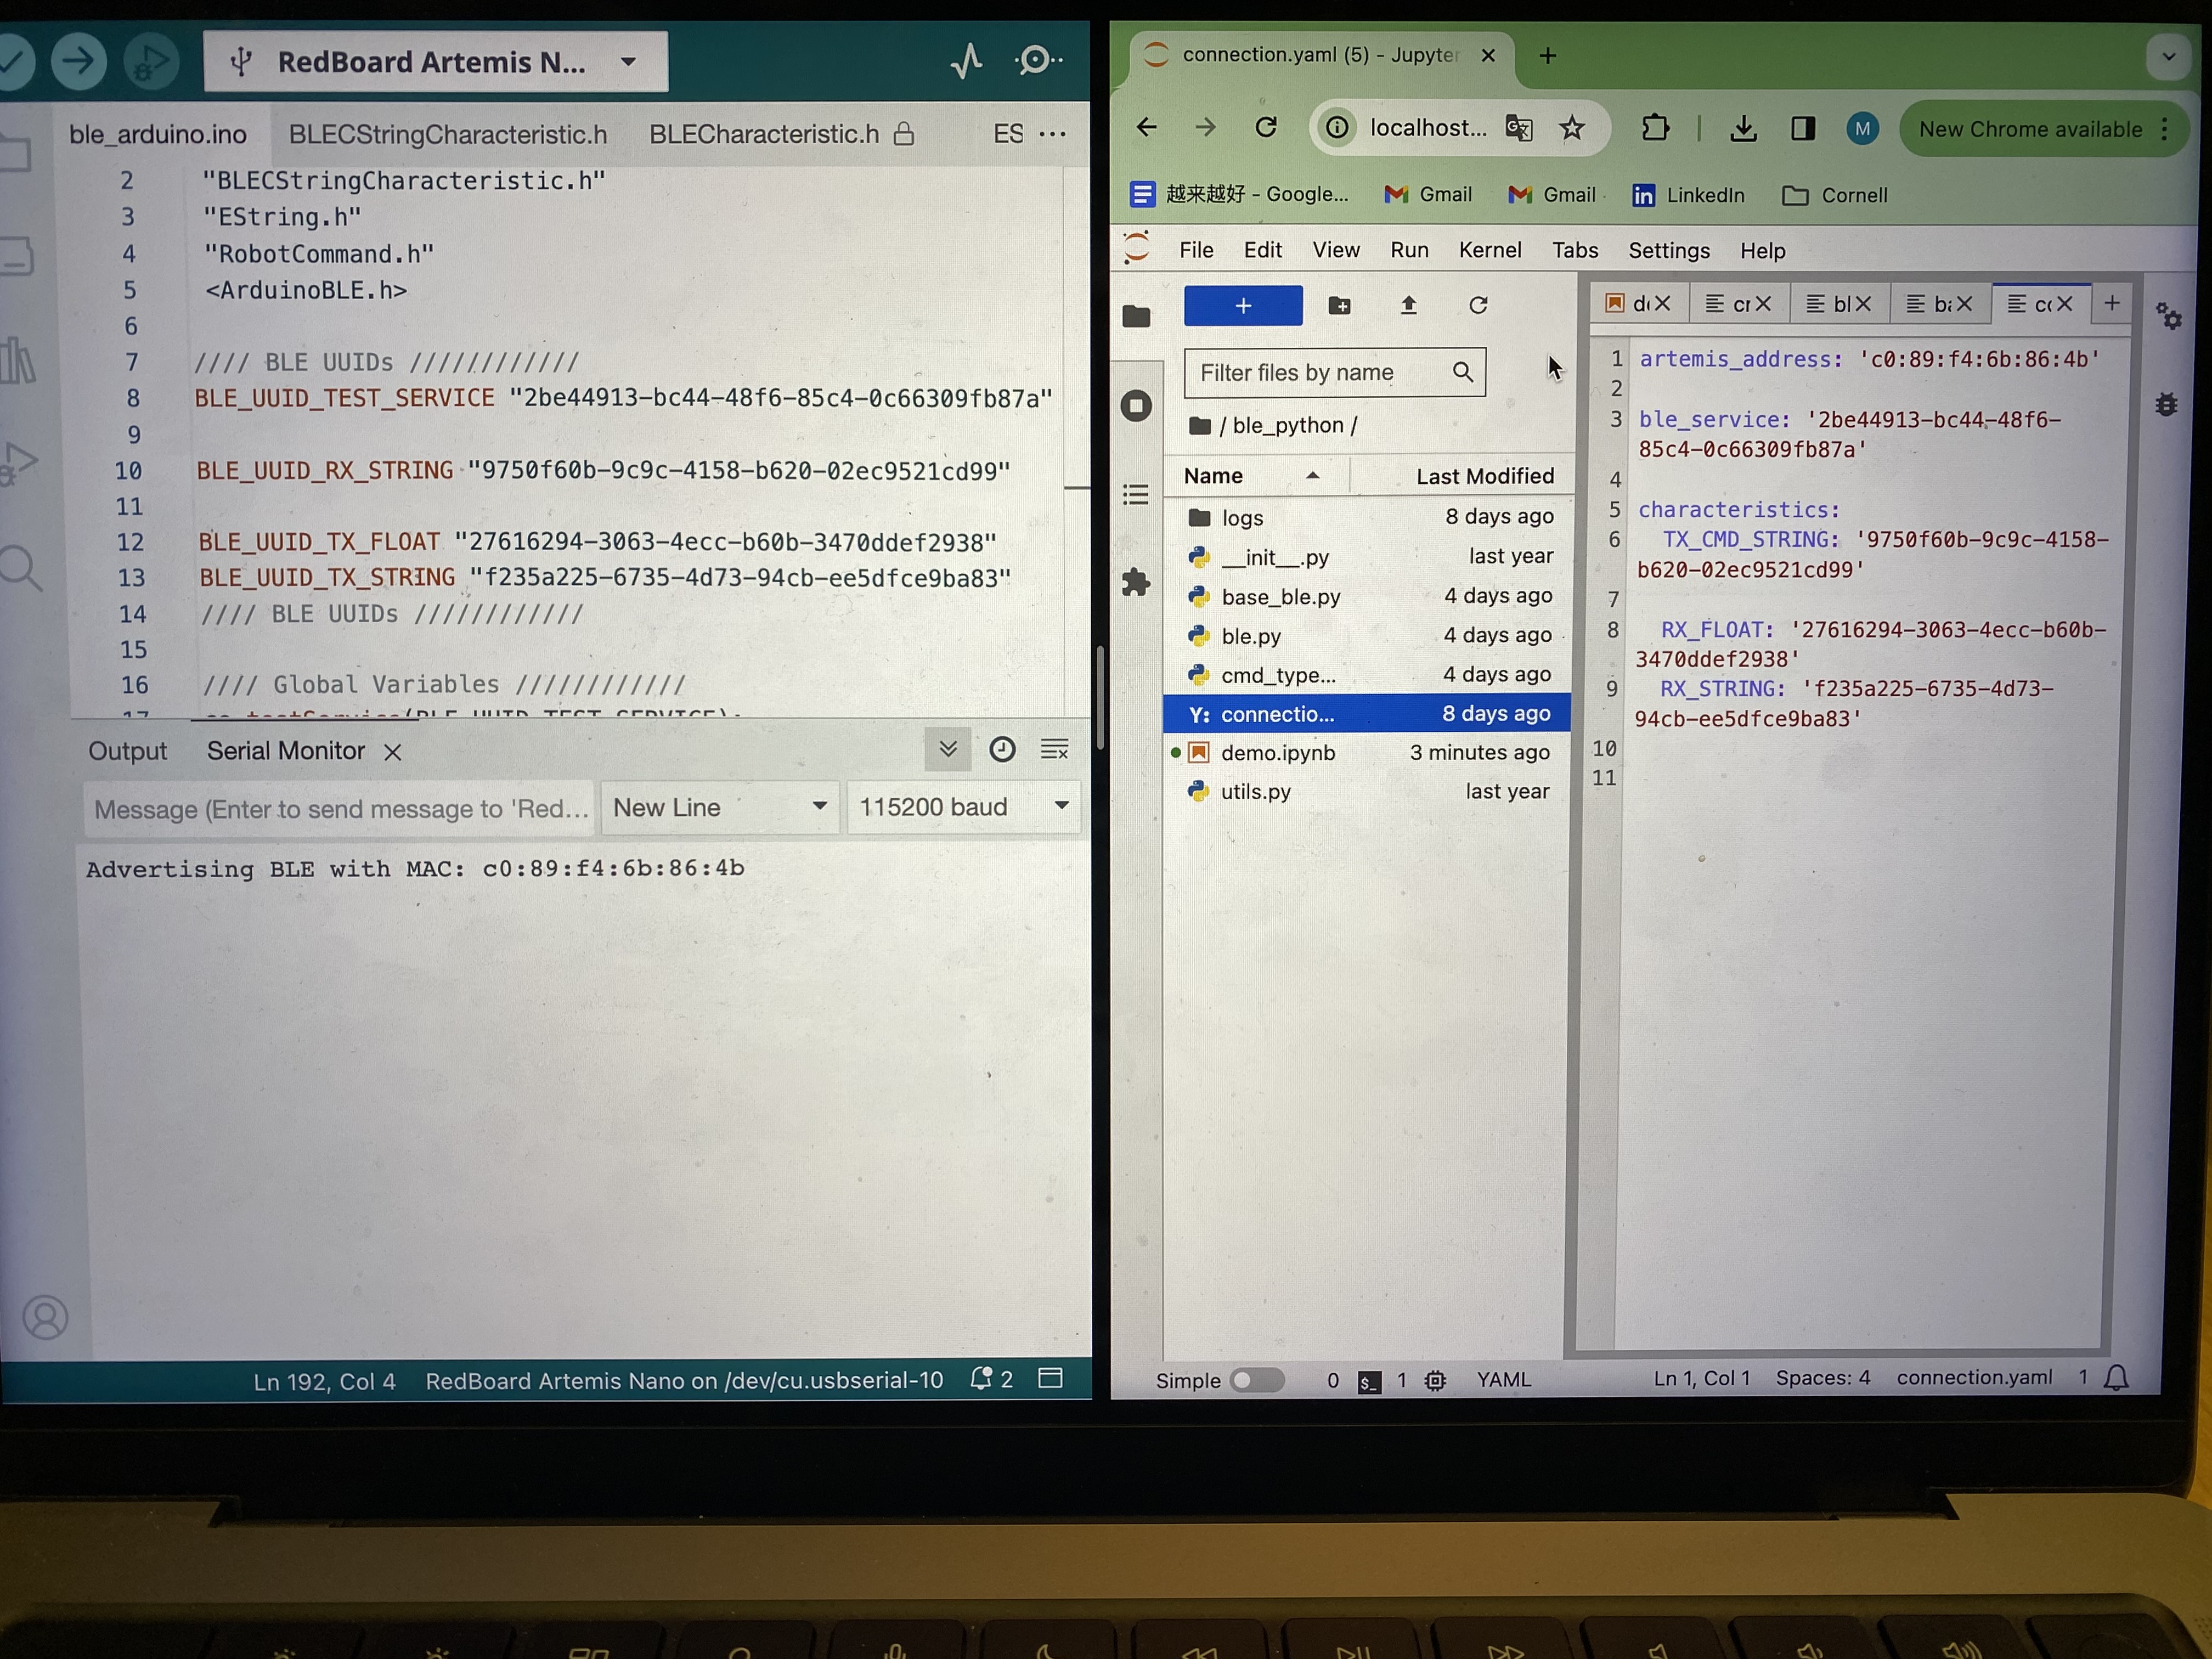Open the Jupyter File menu
The image size is (2212, 1659).
point(1195,250)
